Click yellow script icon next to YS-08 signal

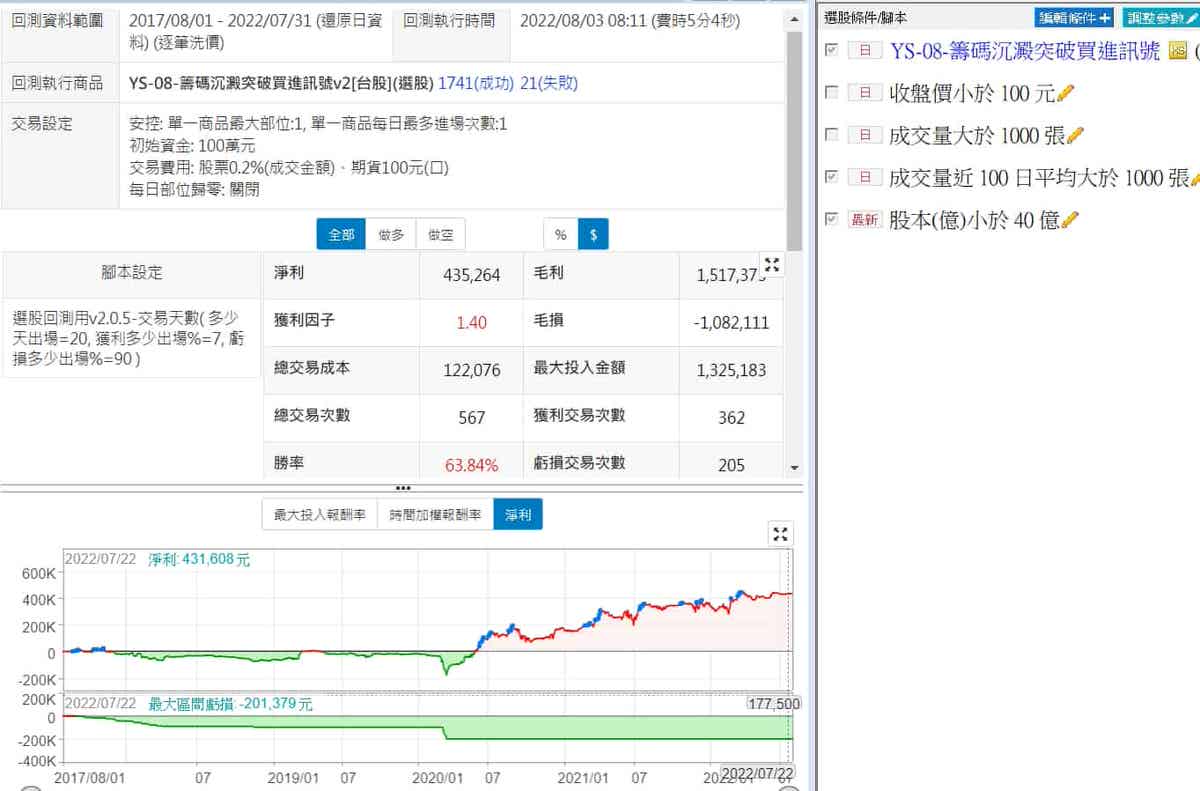(1177, 51)
